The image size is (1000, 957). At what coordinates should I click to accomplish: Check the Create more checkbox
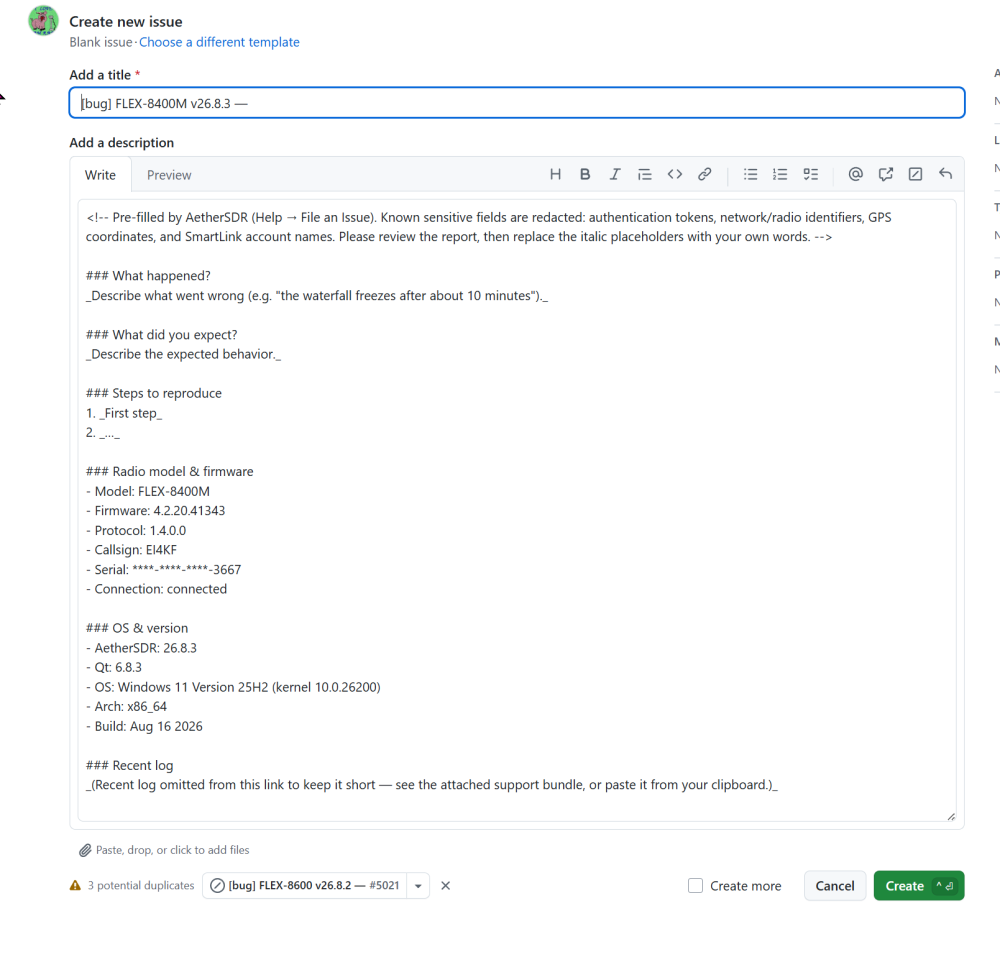click(696, 886)
